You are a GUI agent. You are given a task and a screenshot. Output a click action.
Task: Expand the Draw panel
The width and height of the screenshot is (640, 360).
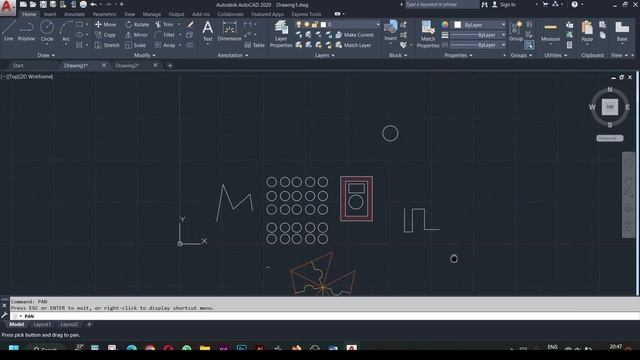pyautogui.click(x=46, y=55)
